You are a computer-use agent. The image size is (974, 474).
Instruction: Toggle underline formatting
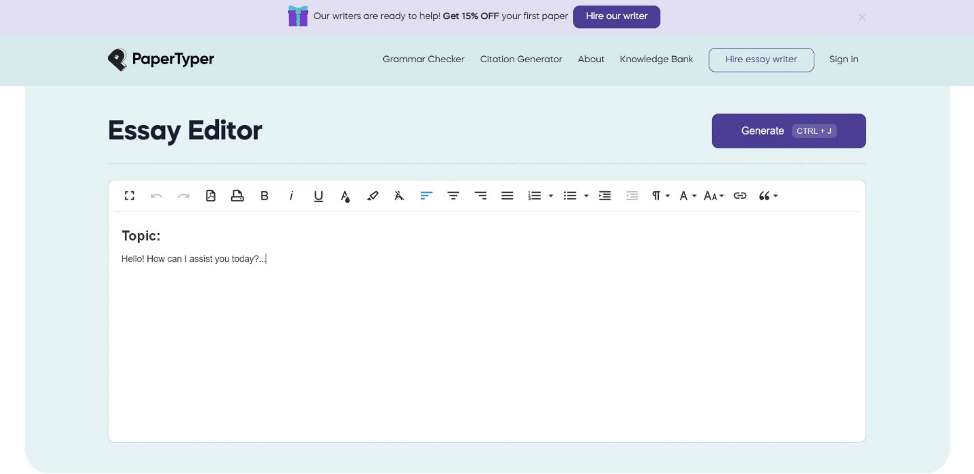tap(318, 196)
